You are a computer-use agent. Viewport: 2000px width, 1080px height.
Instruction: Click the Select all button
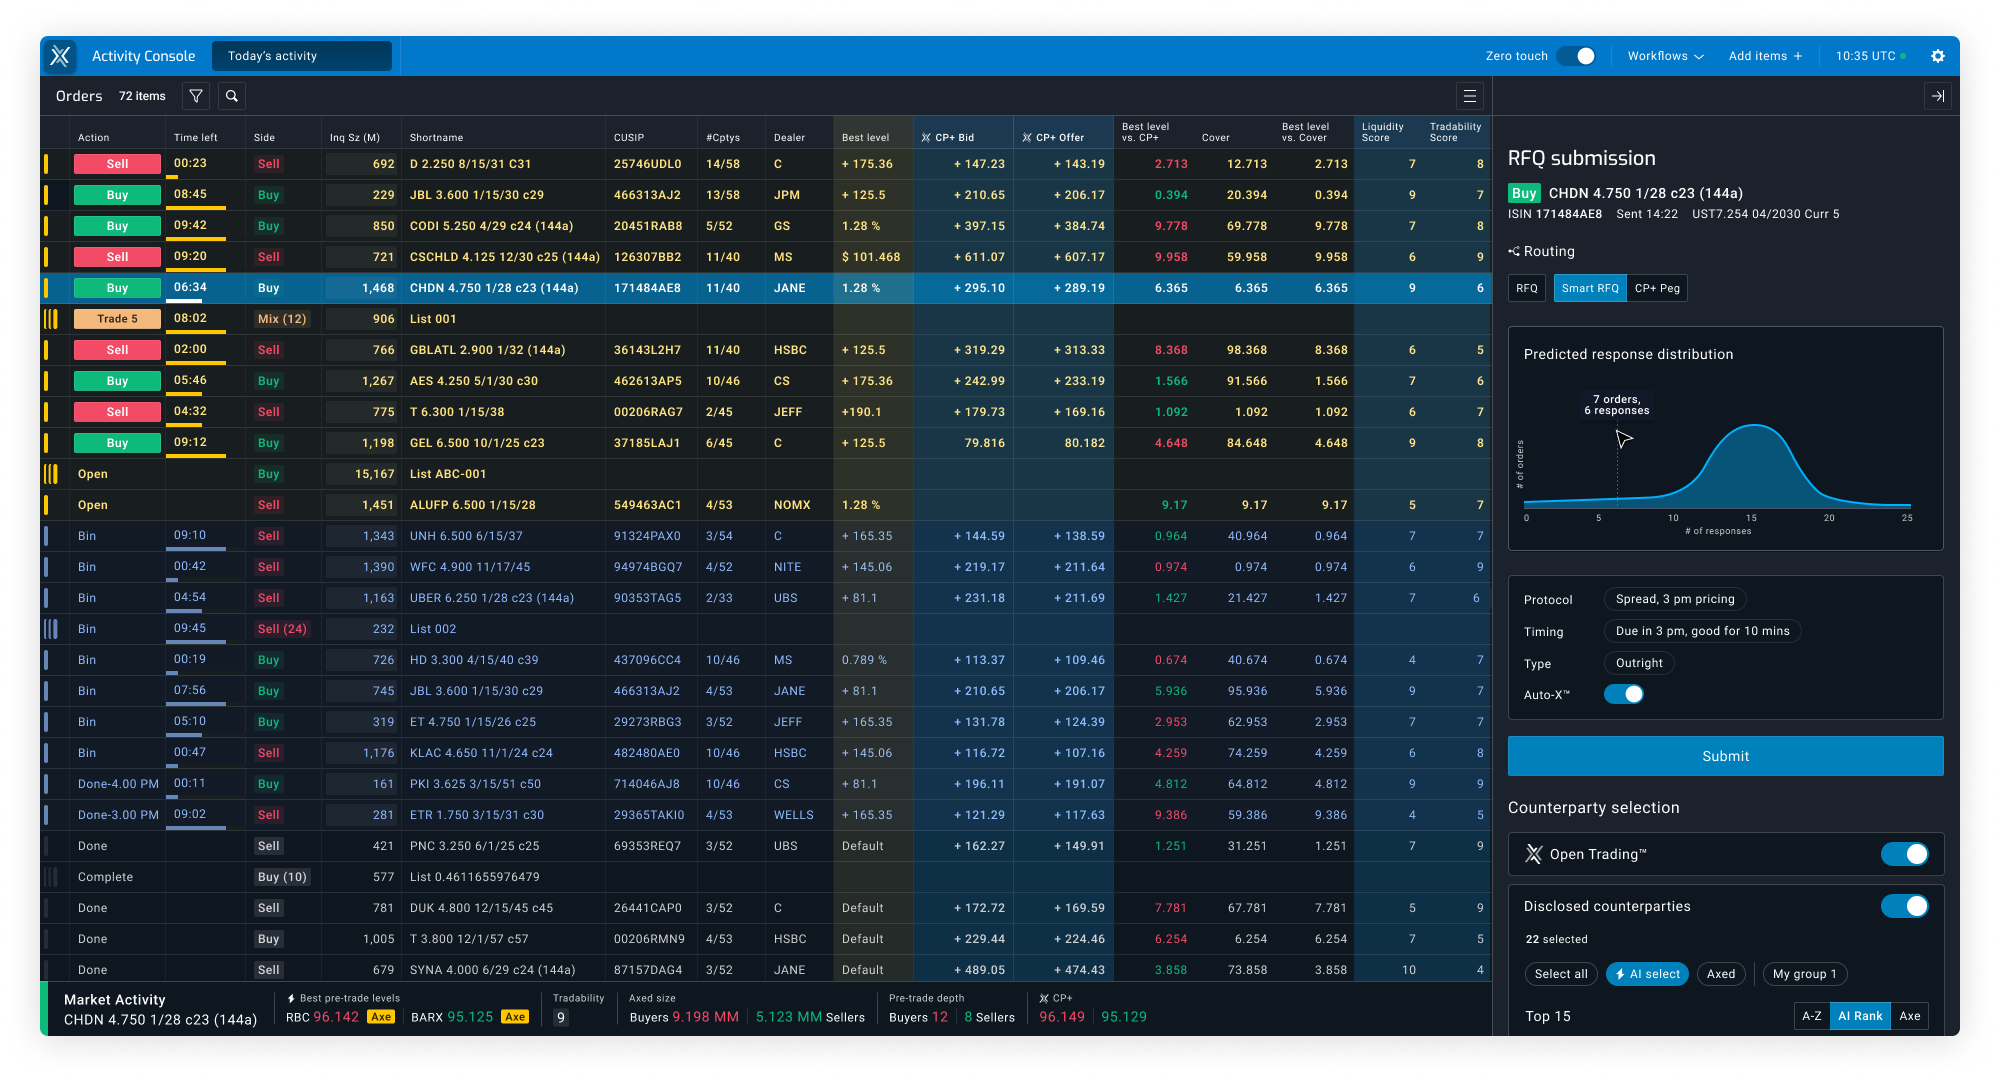point(1561,974)
